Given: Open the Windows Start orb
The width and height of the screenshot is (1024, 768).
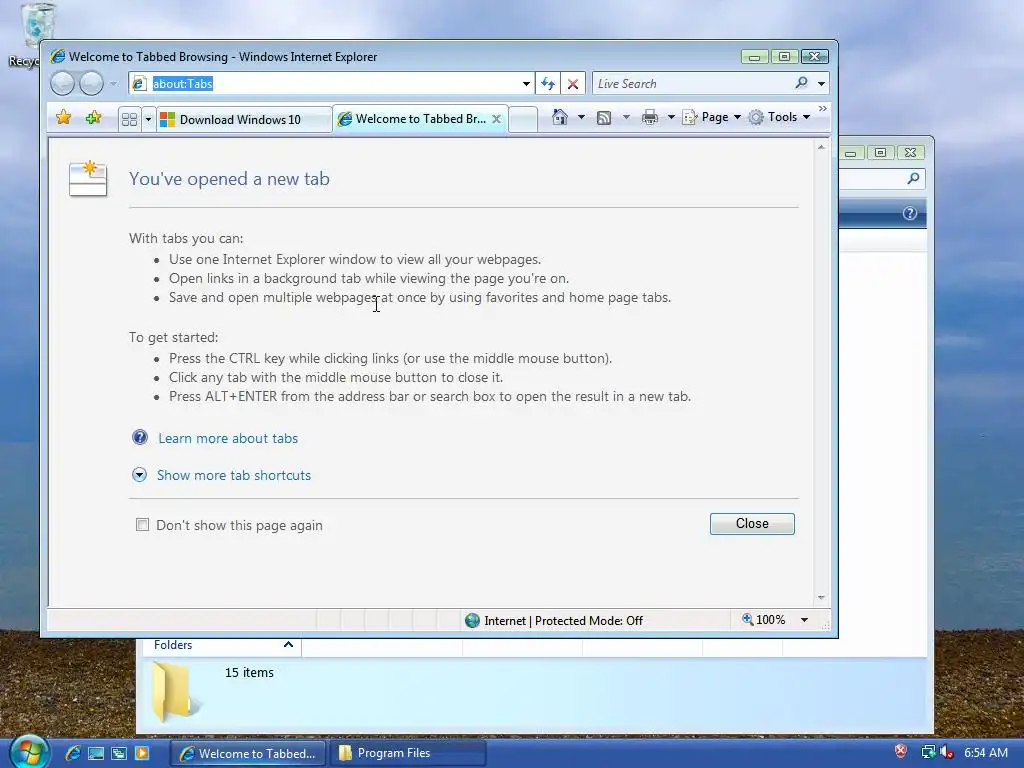Looking at the screenshot, I should pyautogui.click(x=28, y=751).
